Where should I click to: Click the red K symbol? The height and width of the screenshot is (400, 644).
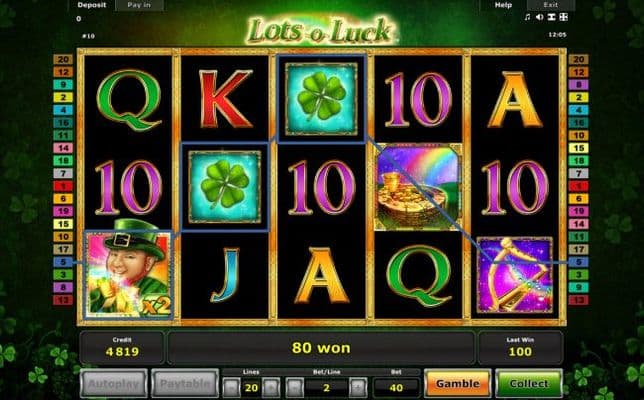point(225,99)
